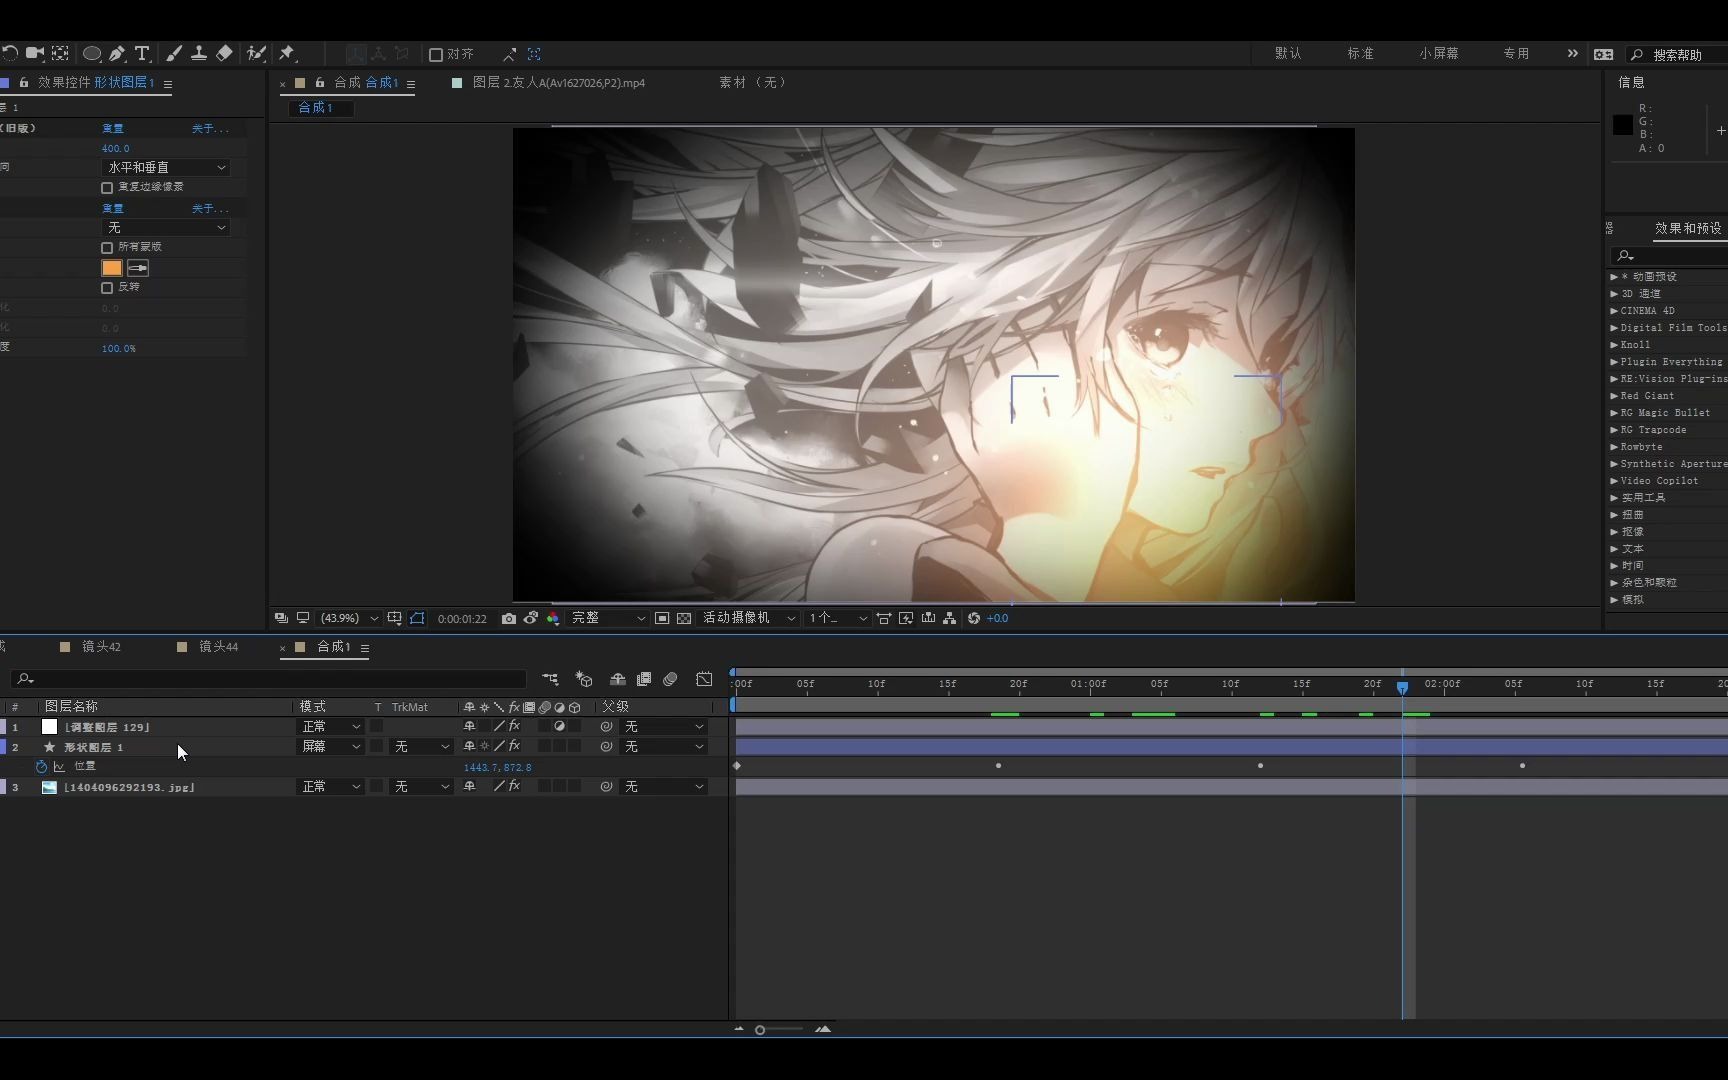This screenshot has height=1080, width=1728.
Task: Select the Clone Stamp tool
Action: pyautogui.click(x=199, y=54)
